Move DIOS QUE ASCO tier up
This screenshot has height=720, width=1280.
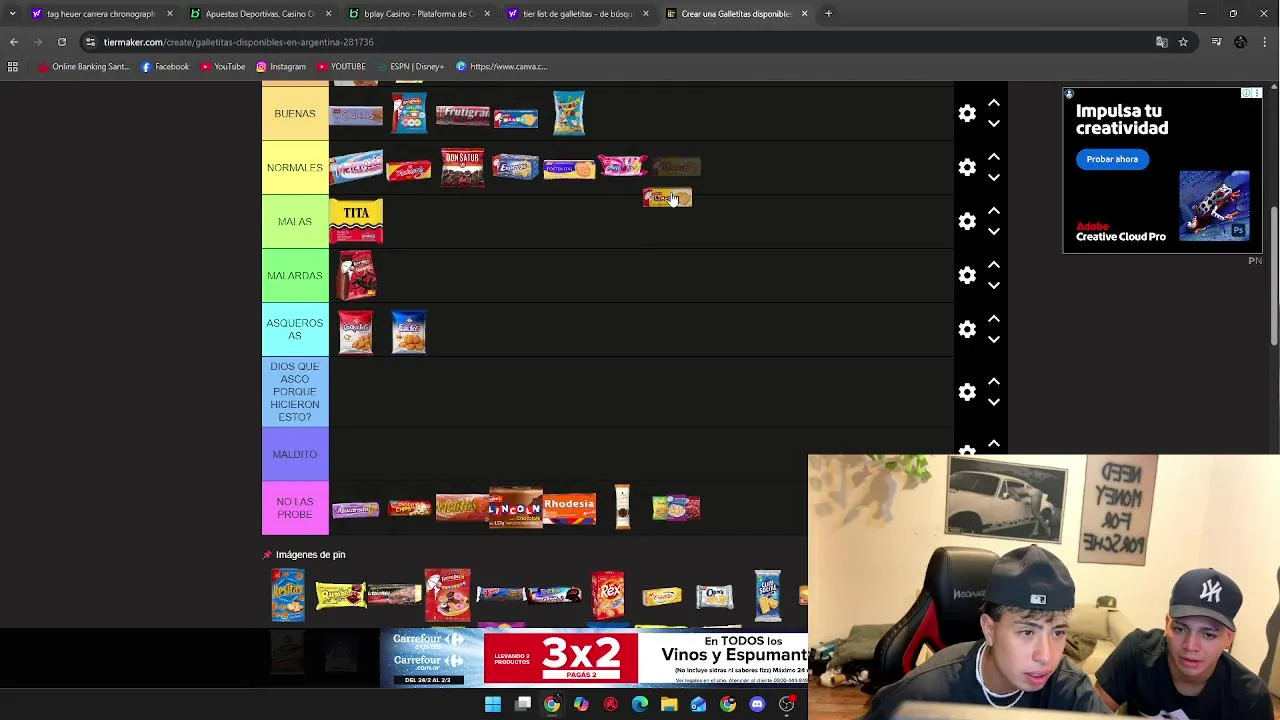(994, 382)
